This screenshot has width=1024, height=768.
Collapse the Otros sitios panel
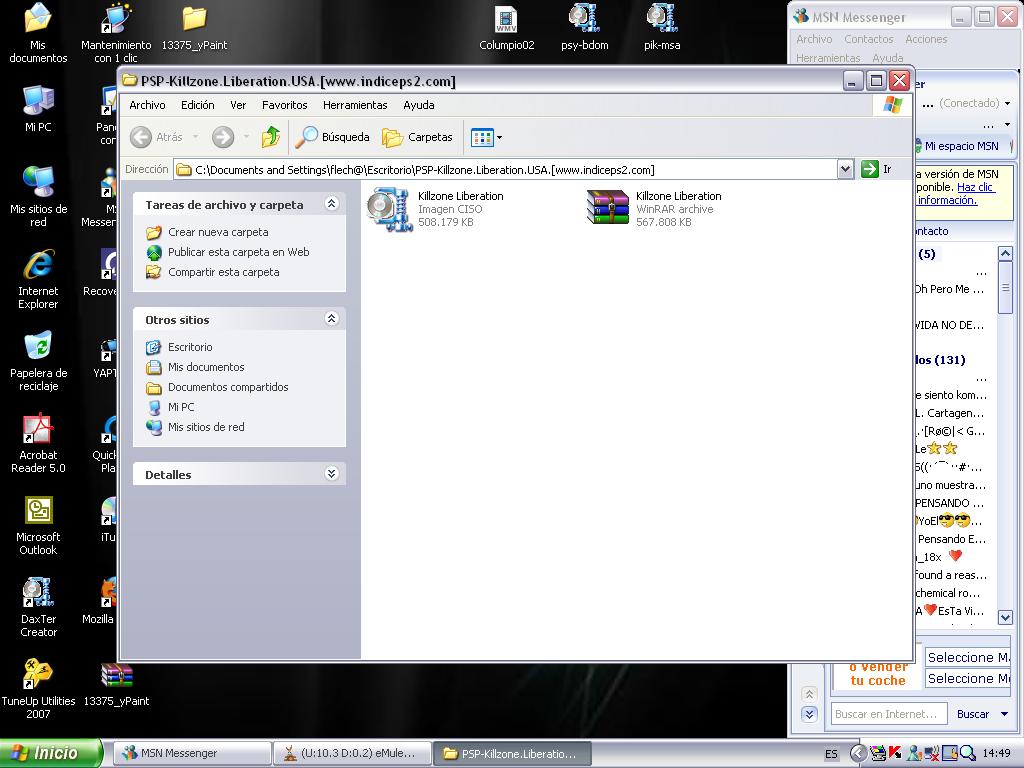(x=331, y=319)
